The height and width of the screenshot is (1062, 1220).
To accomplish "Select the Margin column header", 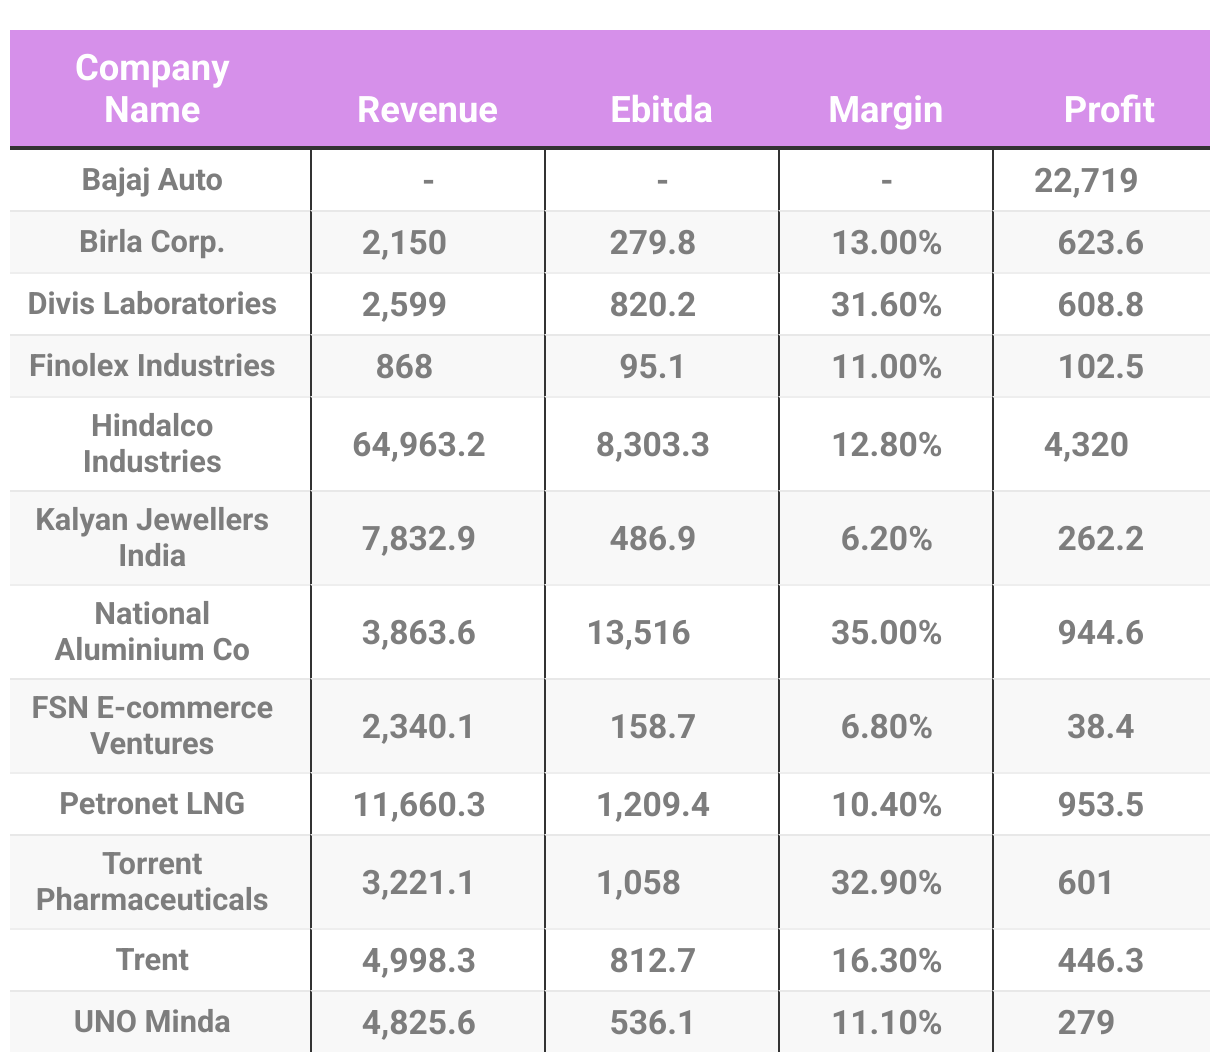I will point(885,109).
